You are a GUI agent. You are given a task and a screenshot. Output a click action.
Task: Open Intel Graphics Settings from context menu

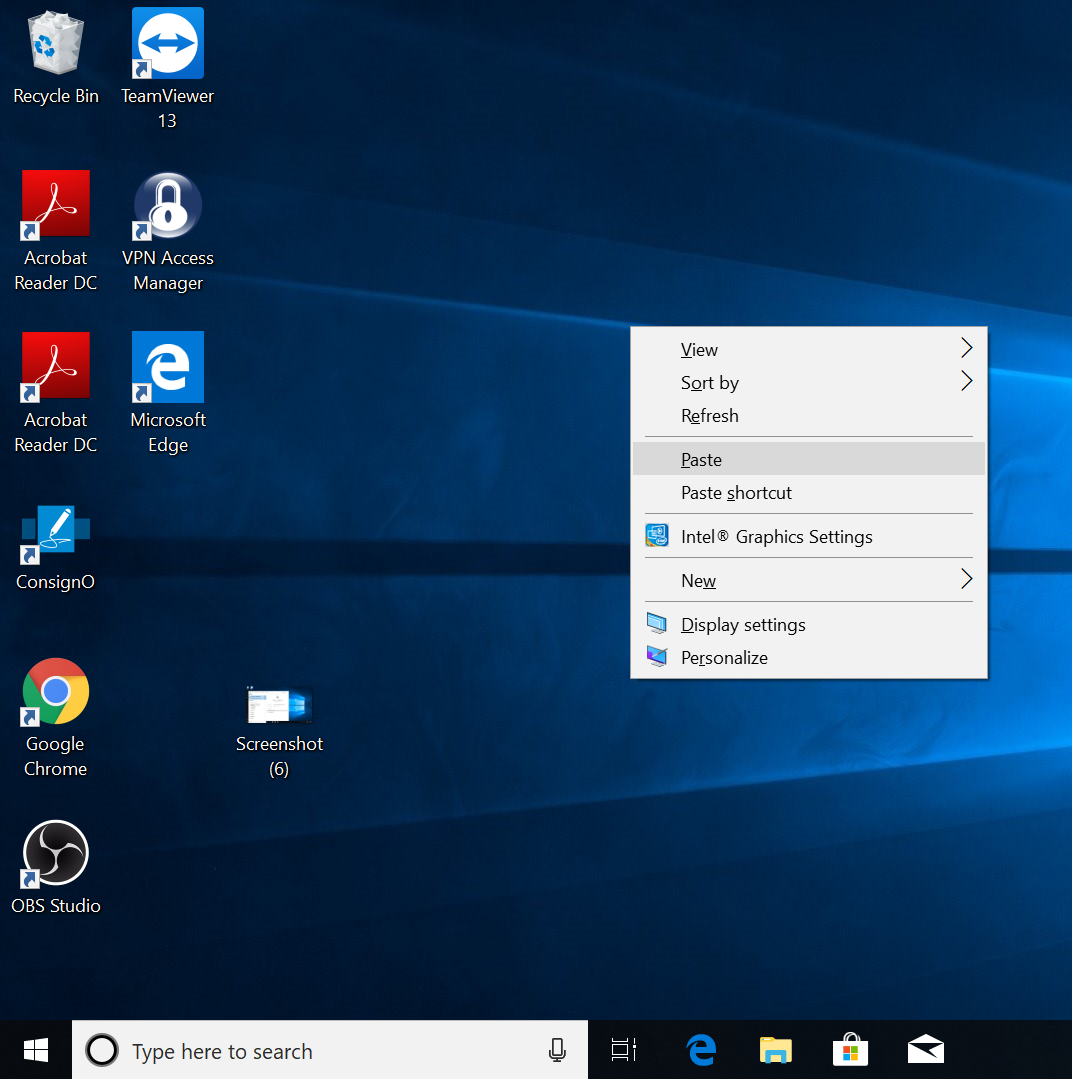click(808, 536)
